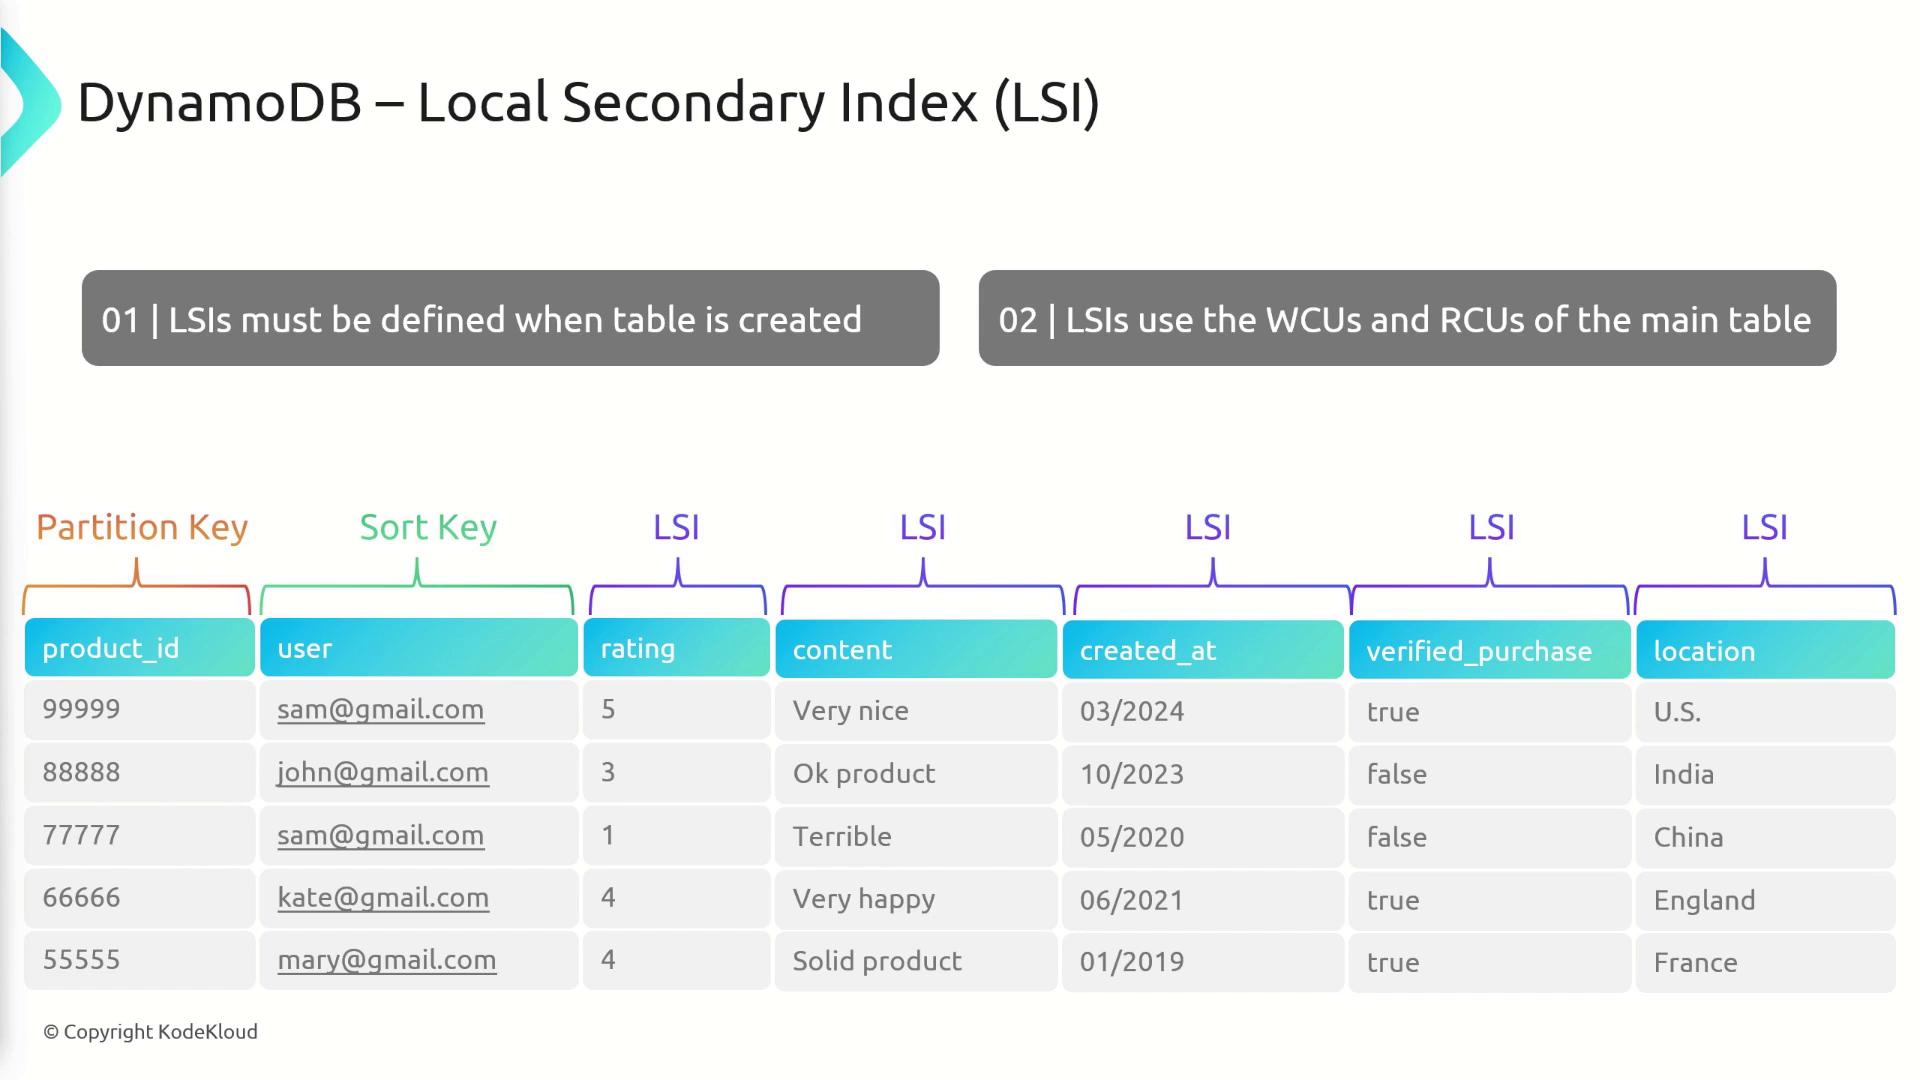Click the orange Partition Key label

click(142, 527)
